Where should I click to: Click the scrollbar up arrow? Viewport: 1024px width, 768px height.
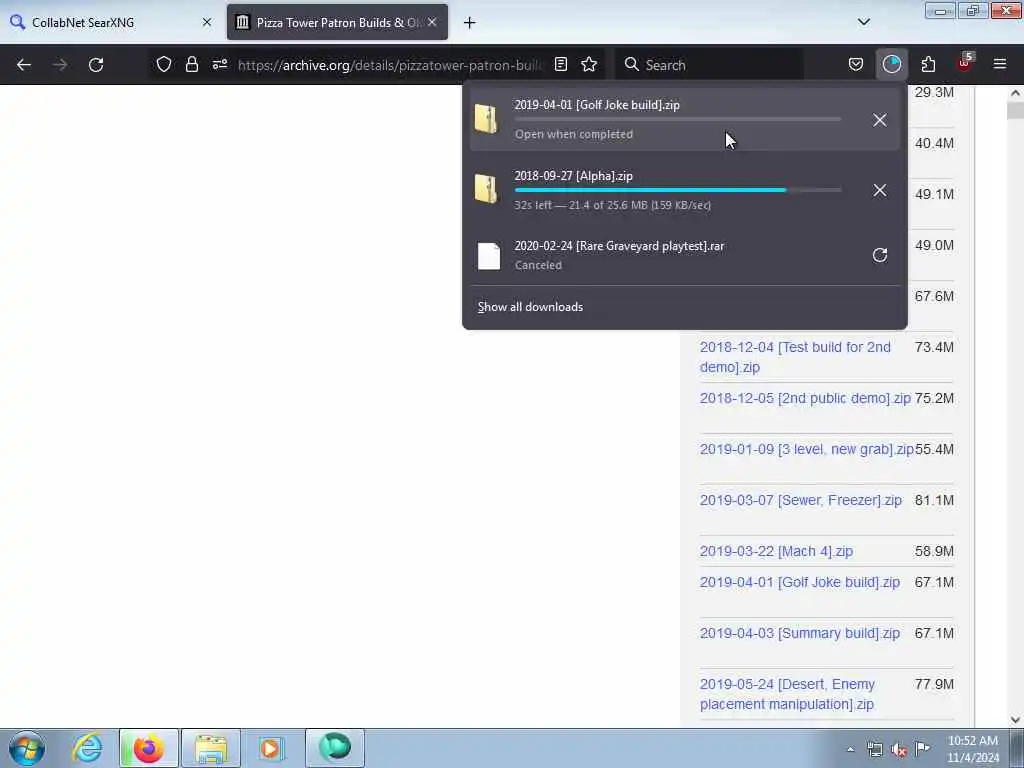tap(1015, 93)
